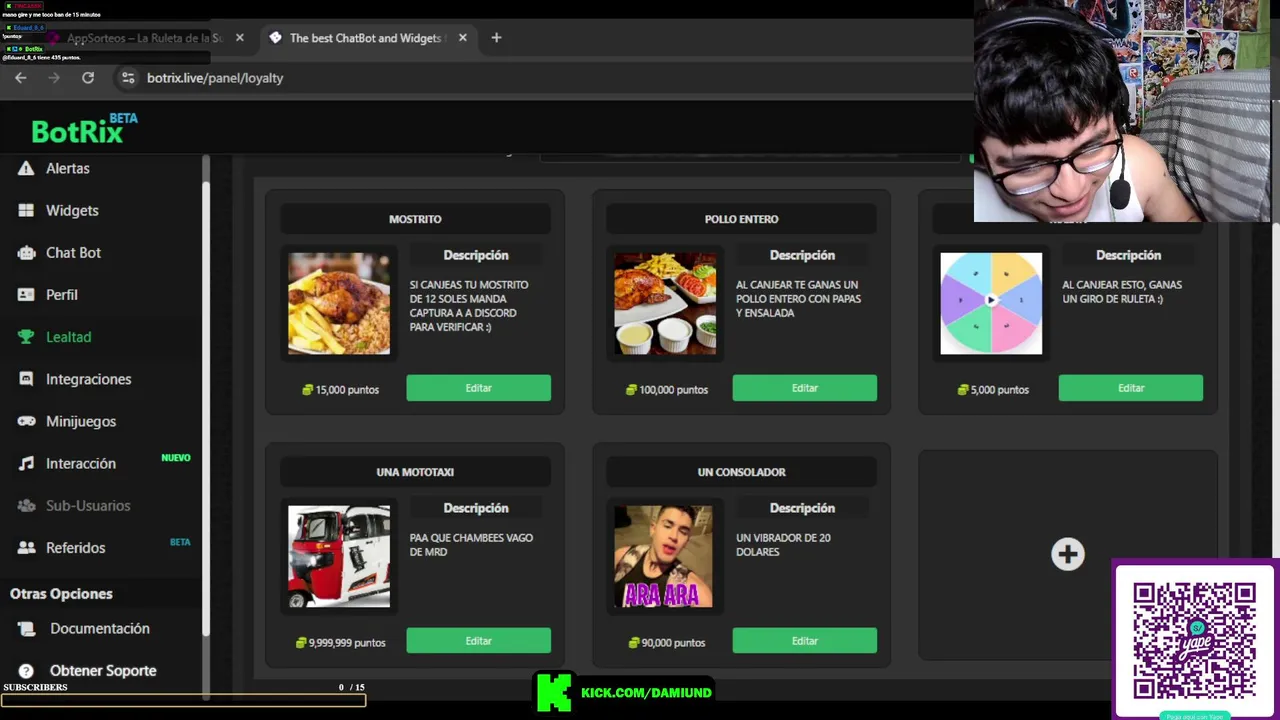Click the mototaxi image thumbnail

[x=339, y=556]
